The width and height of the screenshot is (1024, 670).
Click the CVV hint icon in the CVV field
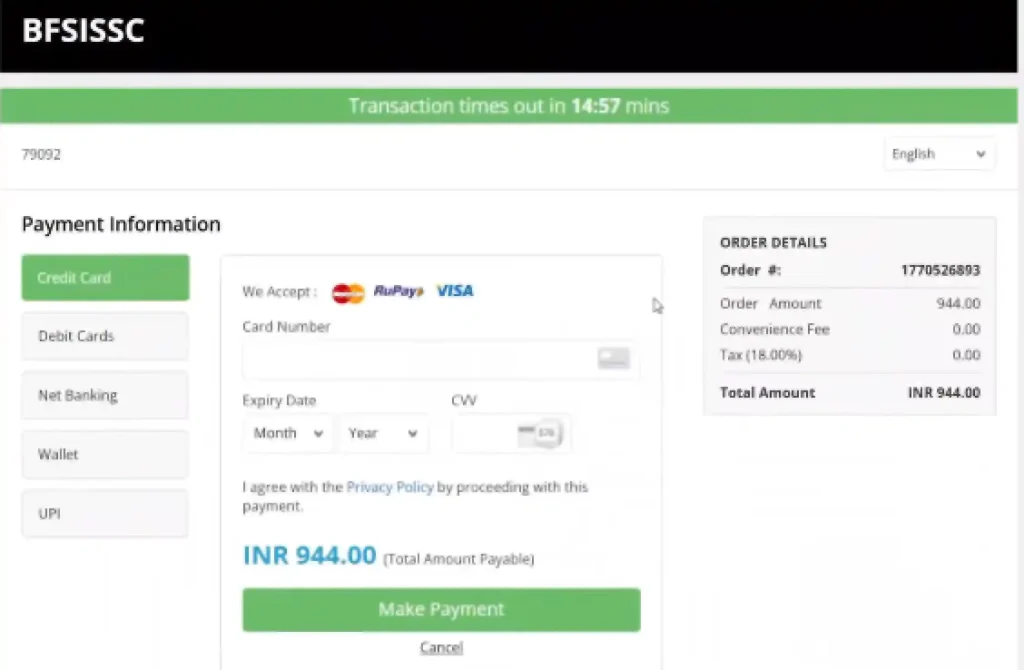point(540,432)
